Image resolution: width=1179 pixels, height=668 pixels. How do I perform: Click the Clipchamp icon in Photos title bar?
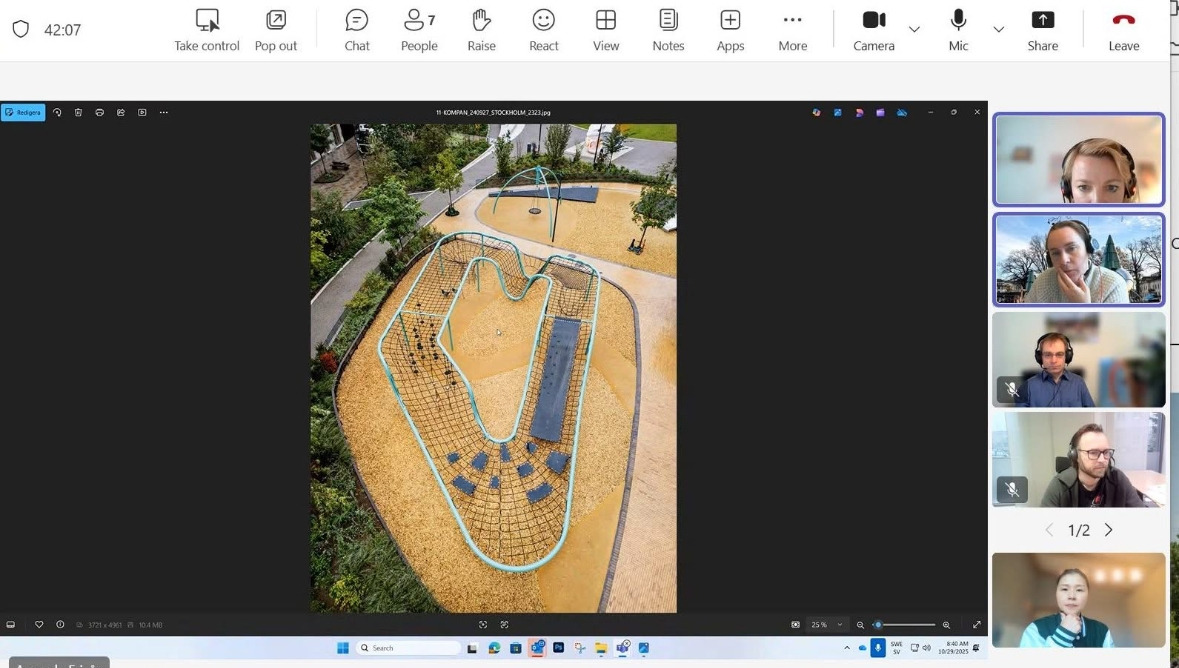pyautogui.click(x=859, y=112)
